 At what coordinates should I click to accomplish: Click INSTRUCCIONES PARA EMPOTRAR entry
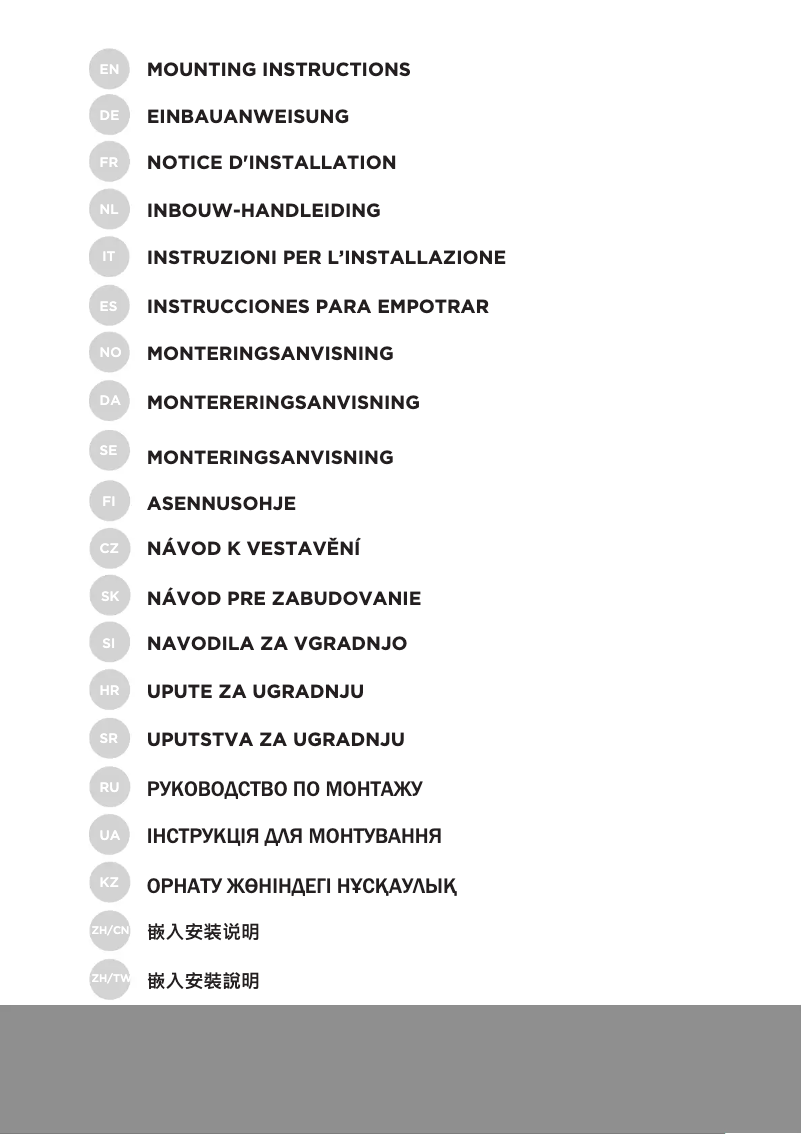pos(318,307)
